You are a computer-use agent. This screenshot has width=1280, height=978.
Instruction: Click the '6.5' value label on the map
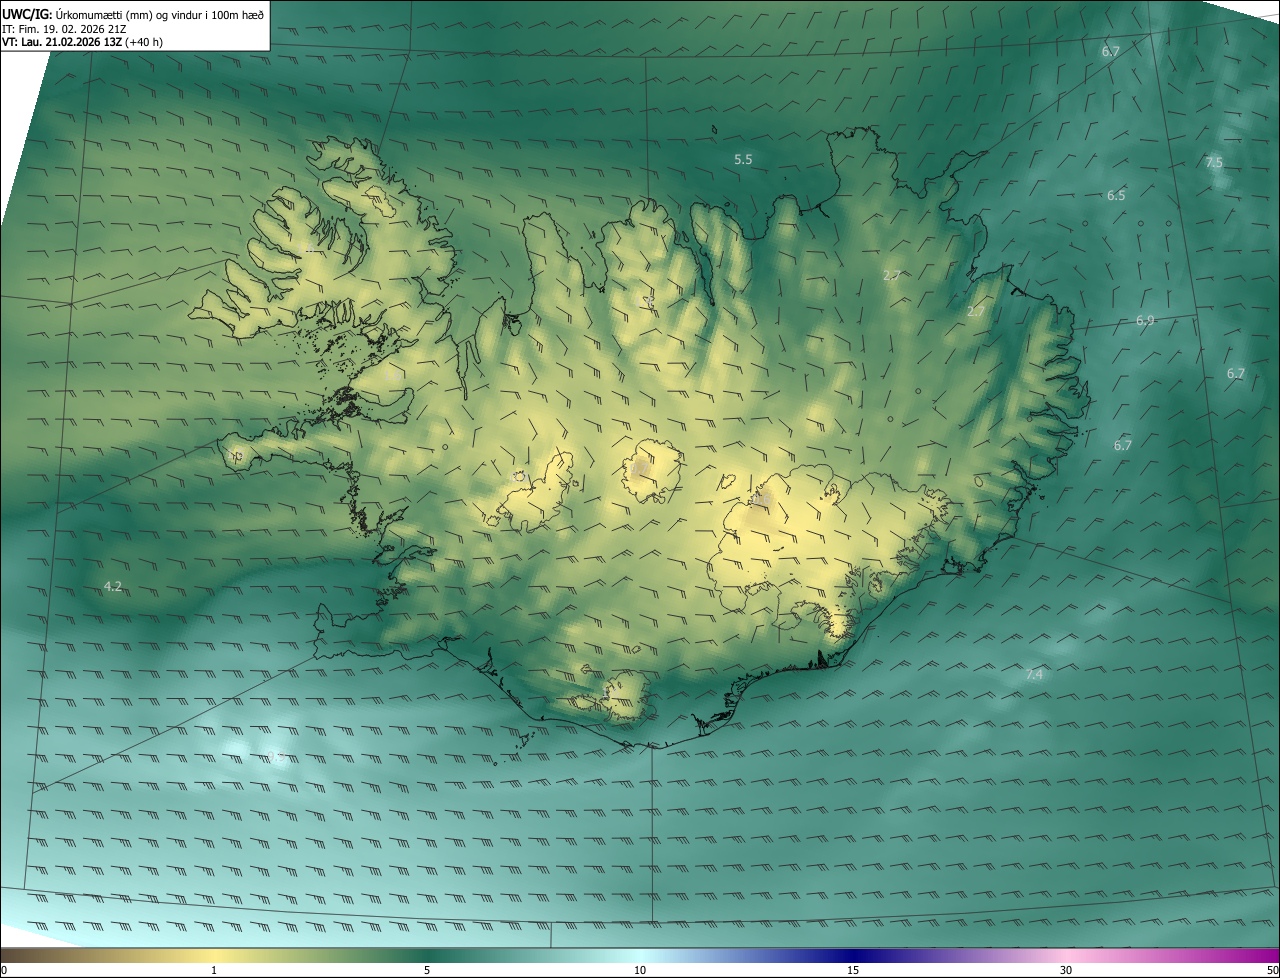point(1116,196)
